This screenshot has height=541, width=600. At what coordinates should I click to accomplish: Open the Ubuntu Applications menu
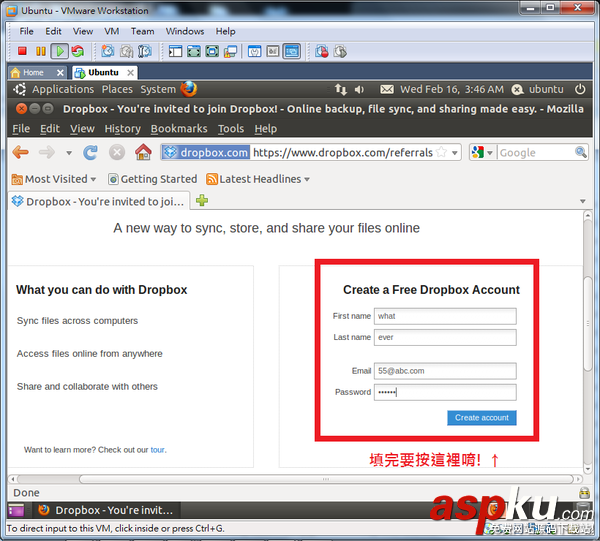(x=63, y=89)
